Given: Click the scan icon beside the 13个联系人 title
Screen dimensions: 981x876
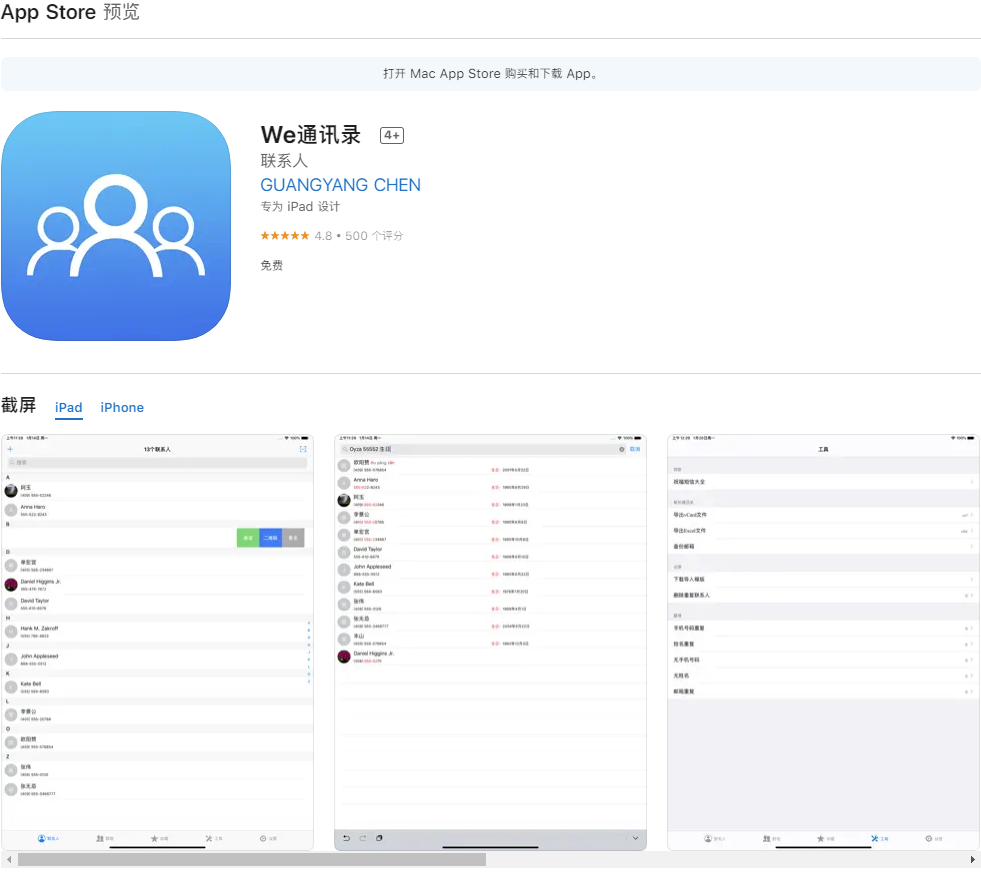Looking at the screenshot, I should (x=303, y=450).
